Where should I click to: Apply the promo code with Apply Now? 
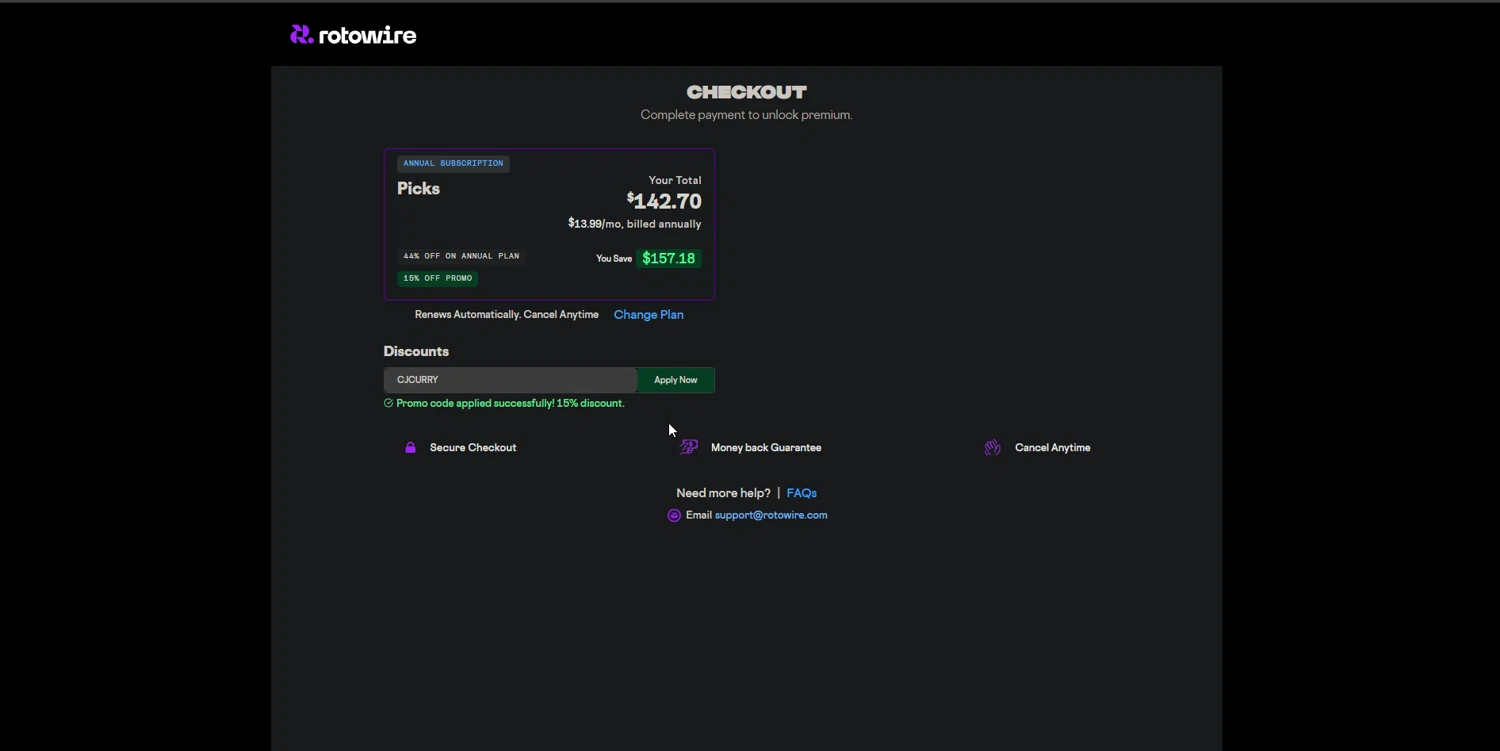pos(676,380)
